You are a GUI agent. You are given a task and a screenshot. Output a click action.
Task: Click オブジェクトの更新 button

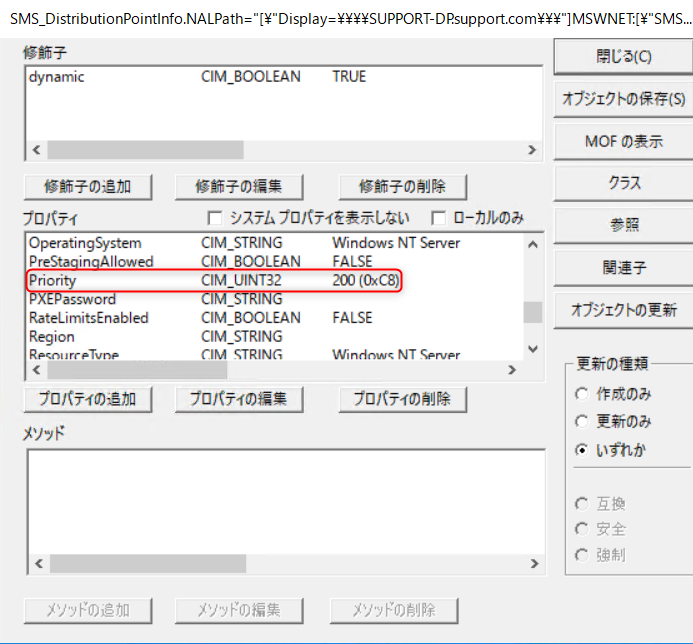tap(623, 310)
